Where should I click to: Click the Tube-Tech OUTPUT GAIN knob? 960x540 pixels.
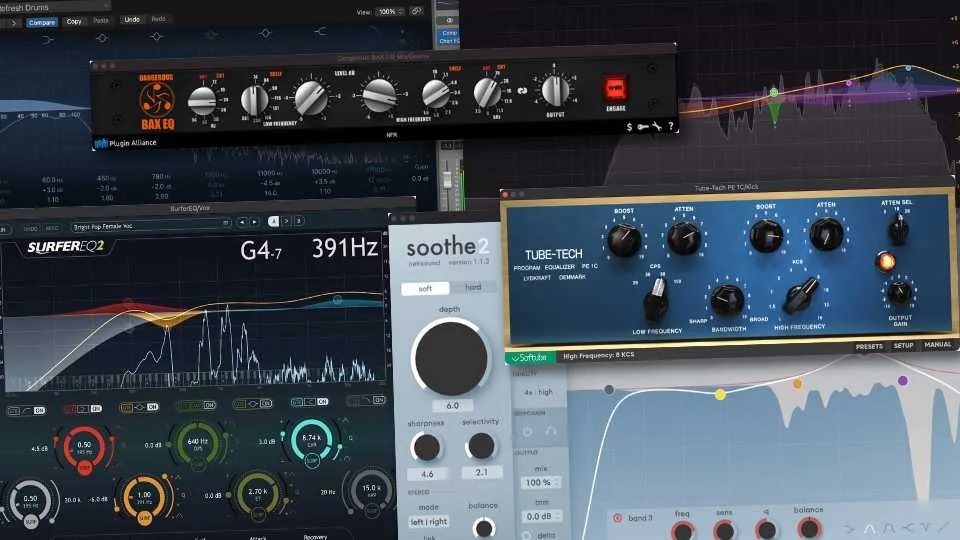(x=899, y=293)
